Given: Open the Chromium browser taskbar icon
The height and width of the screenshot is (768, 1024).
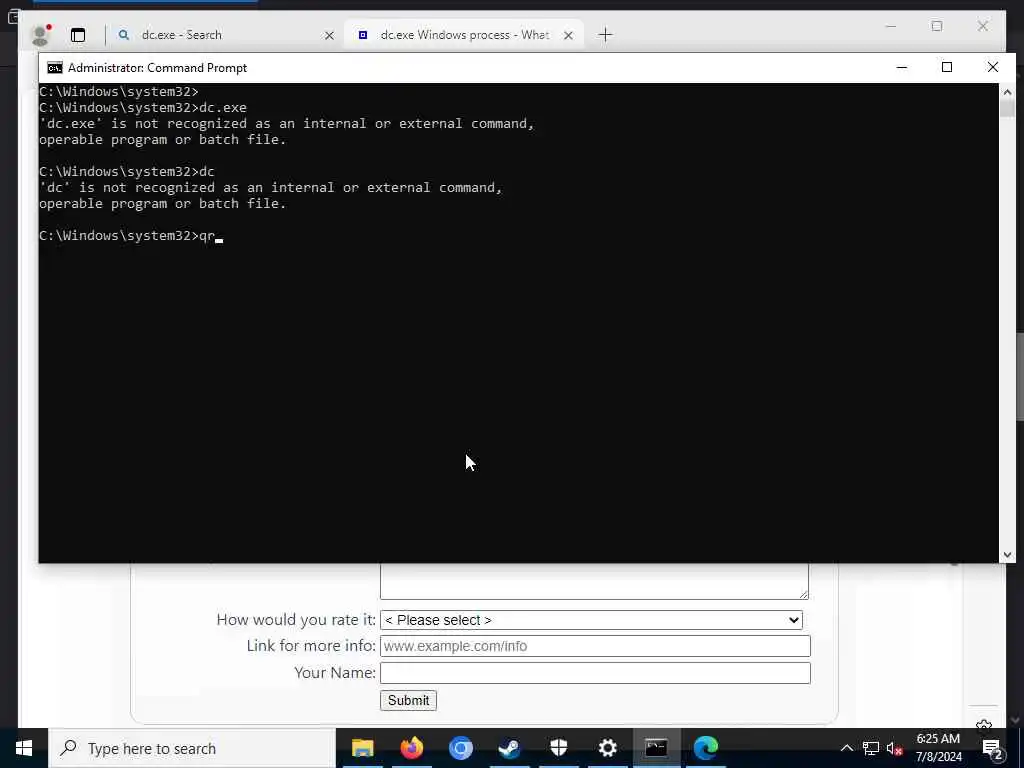Looking at the screenshot, I should (460, 748).
